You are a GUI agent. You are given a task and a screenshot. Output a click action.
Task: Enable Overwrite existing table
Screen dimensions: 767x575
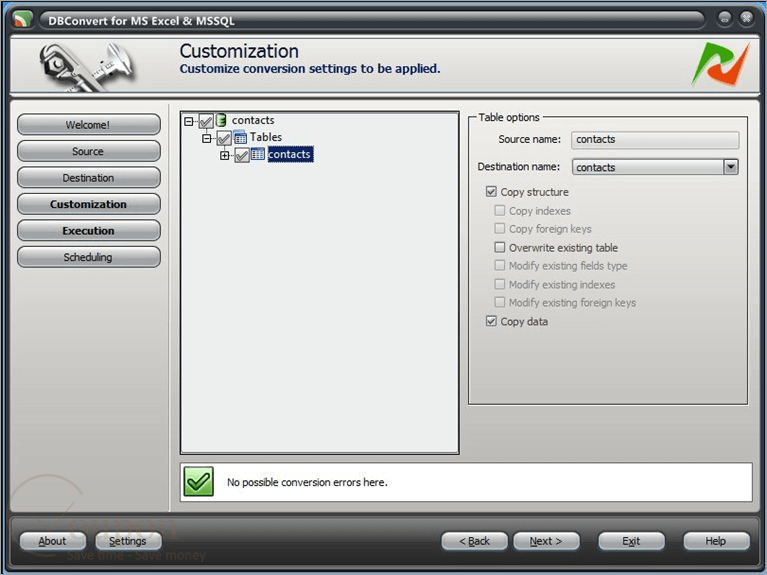tap(499, 247)
